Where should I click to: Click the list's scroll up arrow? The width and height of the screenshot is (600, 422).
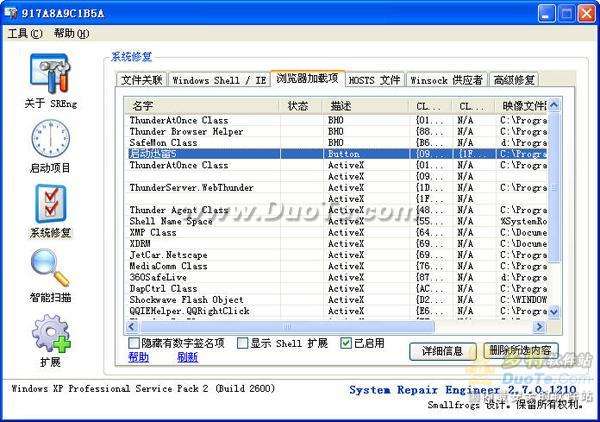[x=554, y=105]
